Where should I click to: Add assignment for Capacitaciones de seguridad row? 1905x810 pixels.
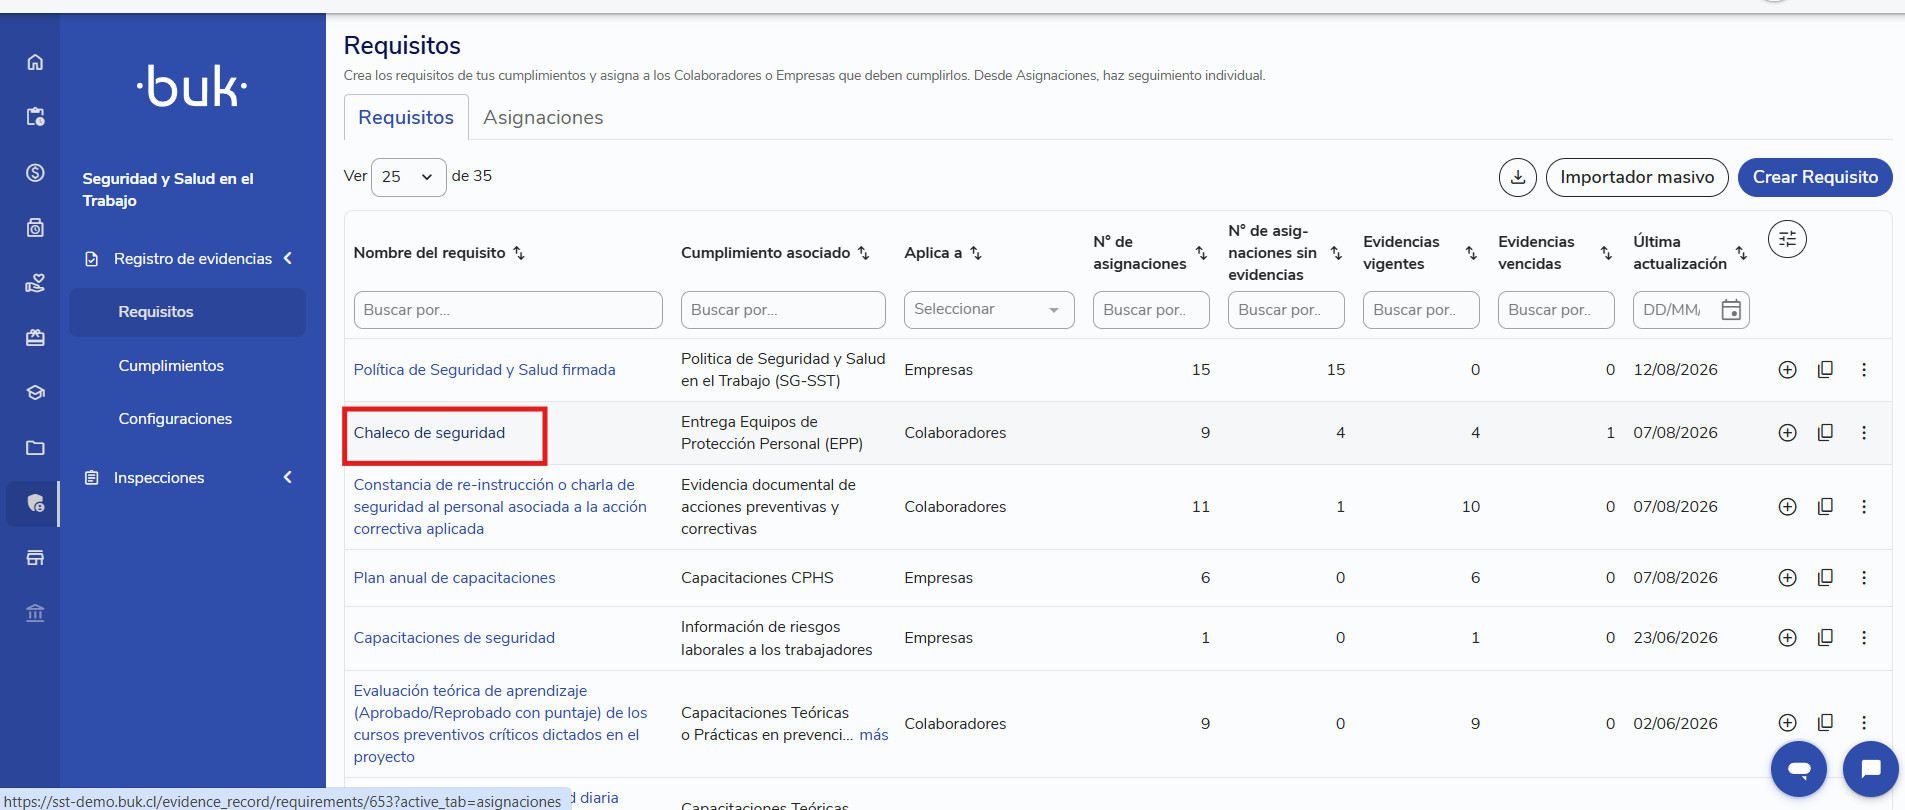point(1787,638)
